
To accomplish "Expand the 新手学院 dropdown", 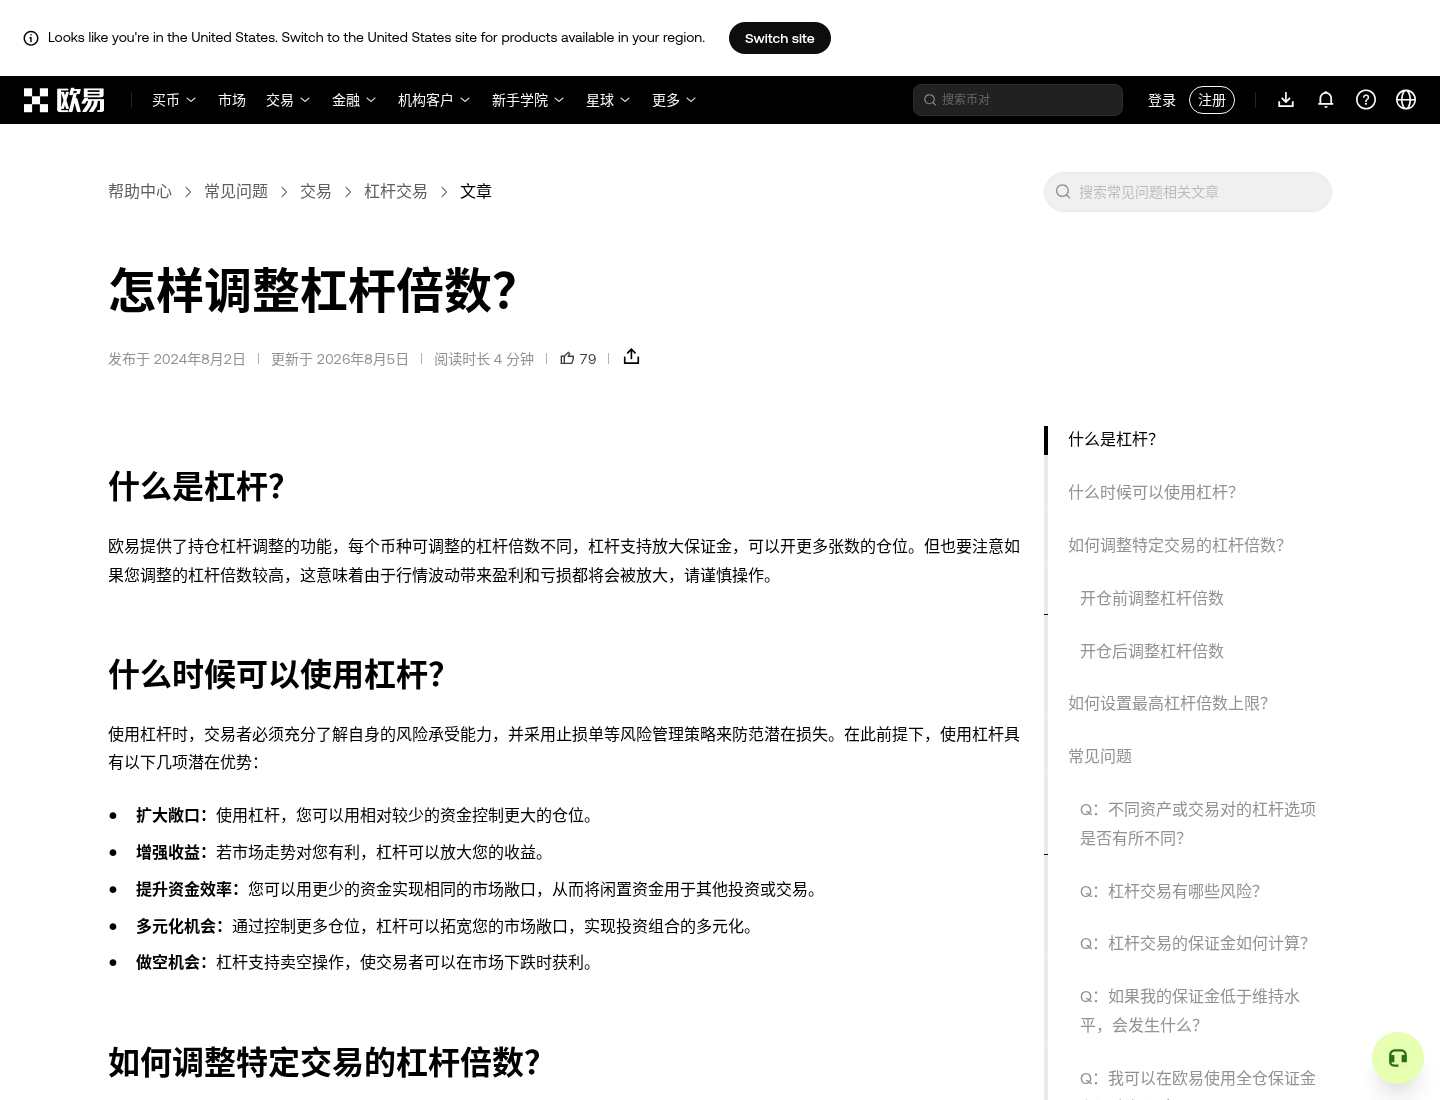I will [x=528, y=100].
